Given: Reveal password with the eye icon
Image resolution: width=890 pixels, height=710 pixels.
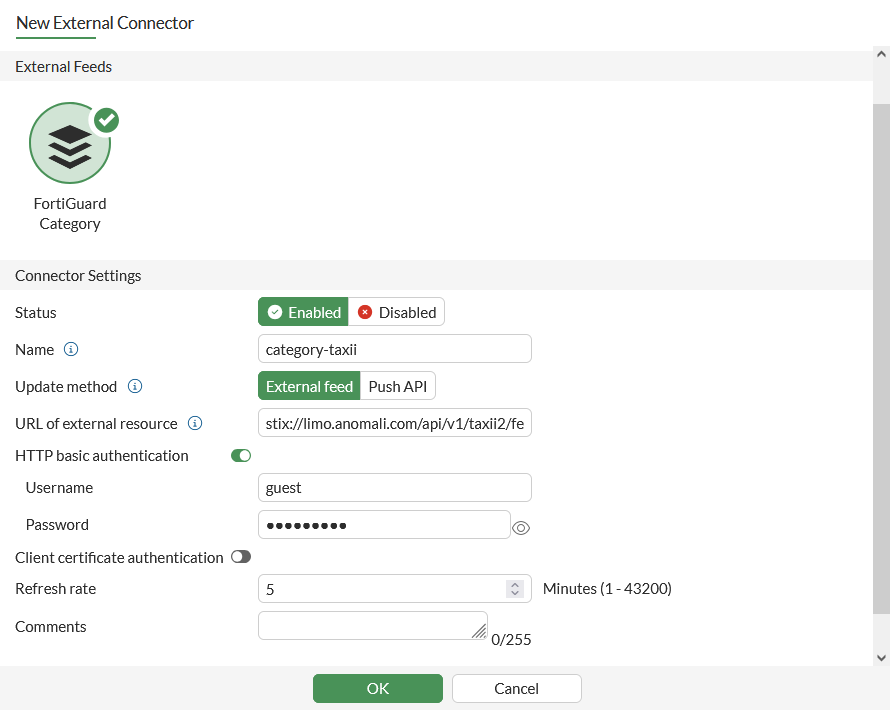Looking at the screenshot, I should 521,528.
